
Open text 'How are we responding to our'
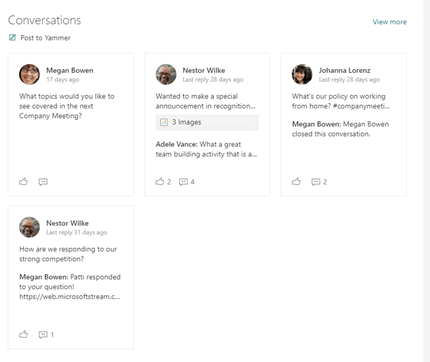point(68,249)
